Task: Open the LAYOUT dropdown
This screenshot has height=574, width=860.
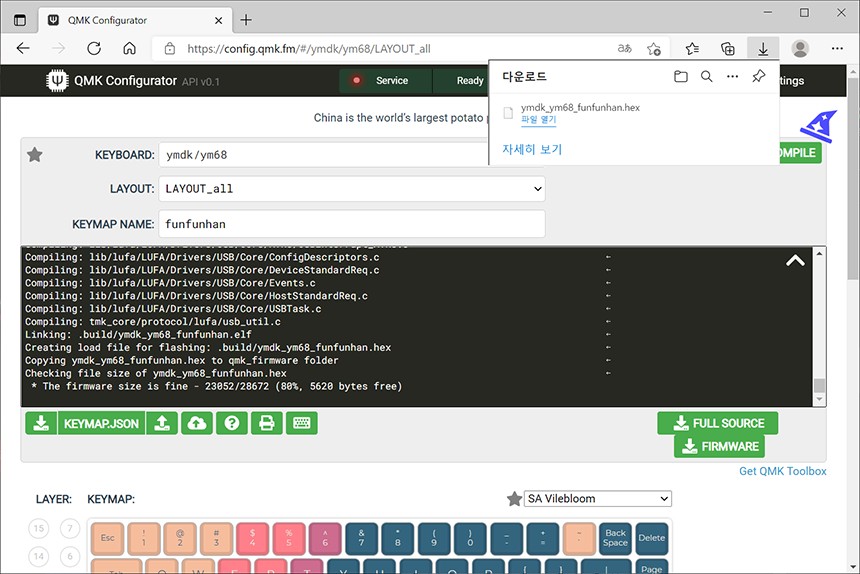Action: tap(352, 189)
